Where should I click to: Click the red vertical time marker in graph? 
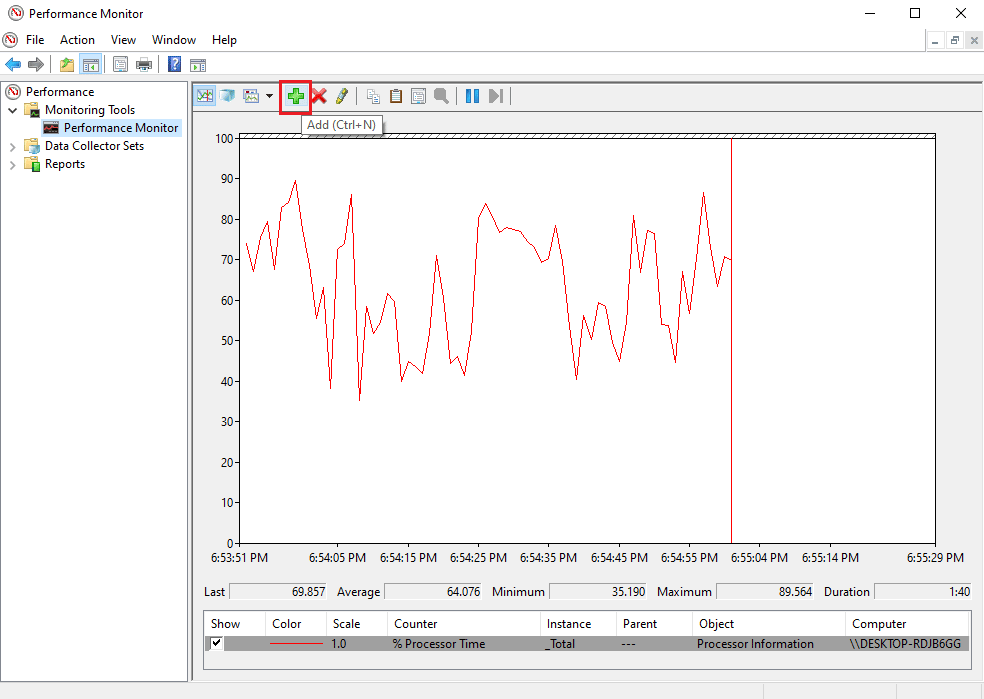pos(731,341)
